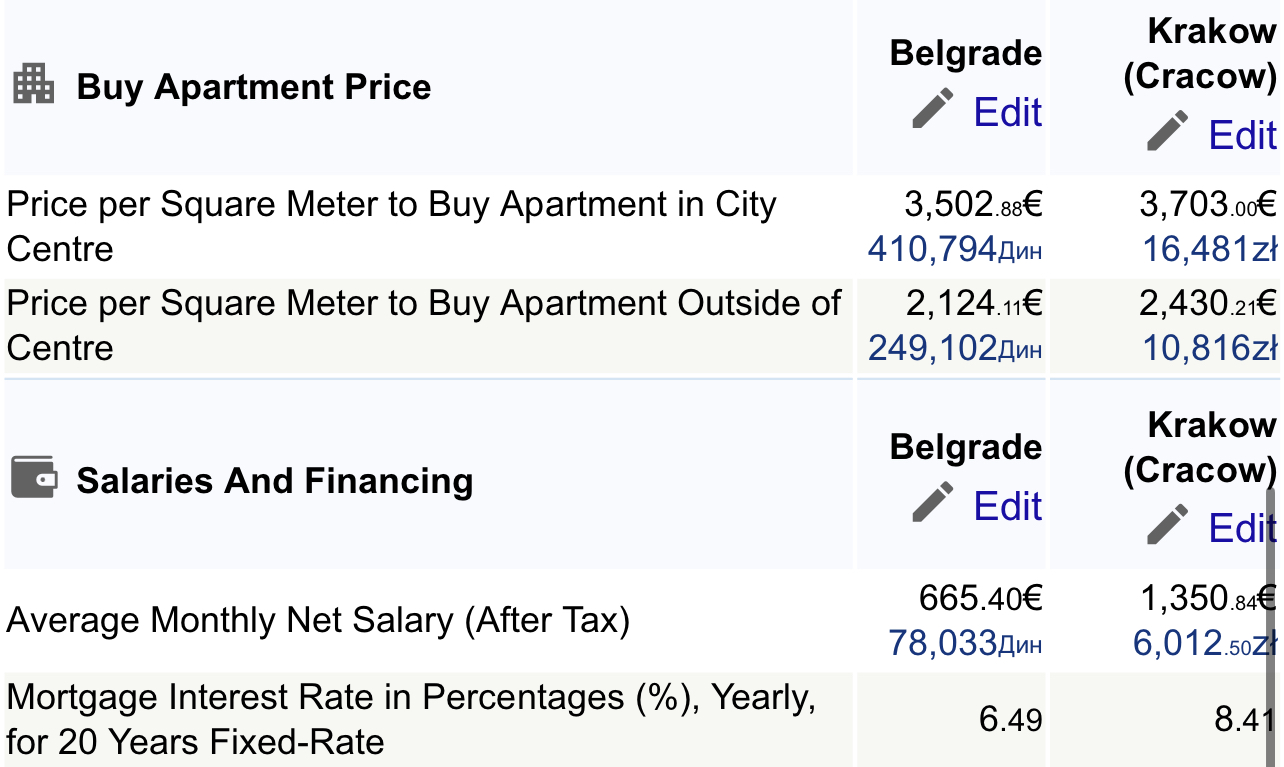Click the Mortgage Interest Rate row label
Screen dimensions: 1284x767
pyautogui.click(x=410, y=719)
